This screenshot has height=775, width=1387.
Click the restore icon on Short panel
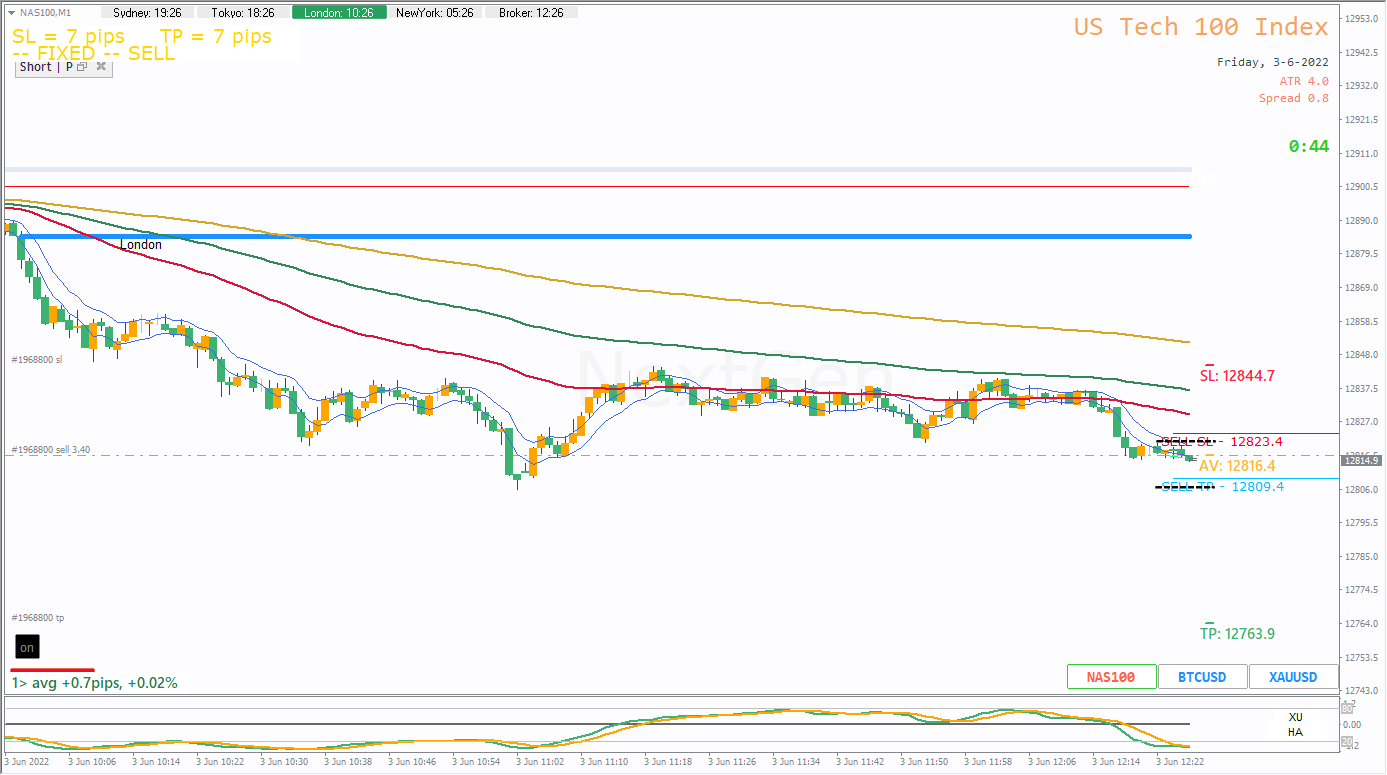point(82,67)
